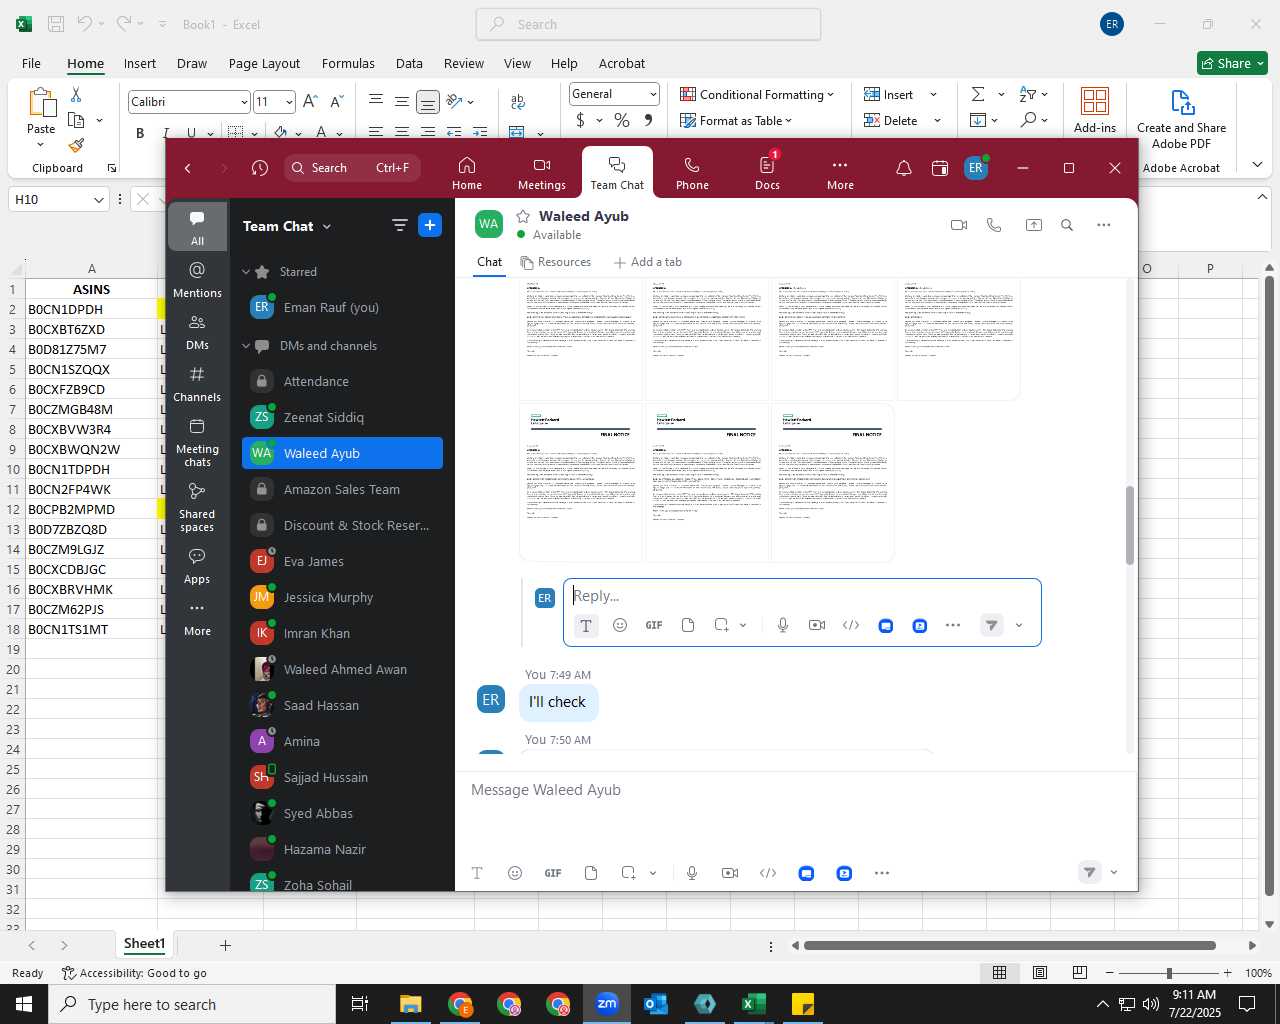Viewport: 1280px width, 1024px height.
Task: Open File Explorer from taskbar
Action: [x=411, y=1004]
